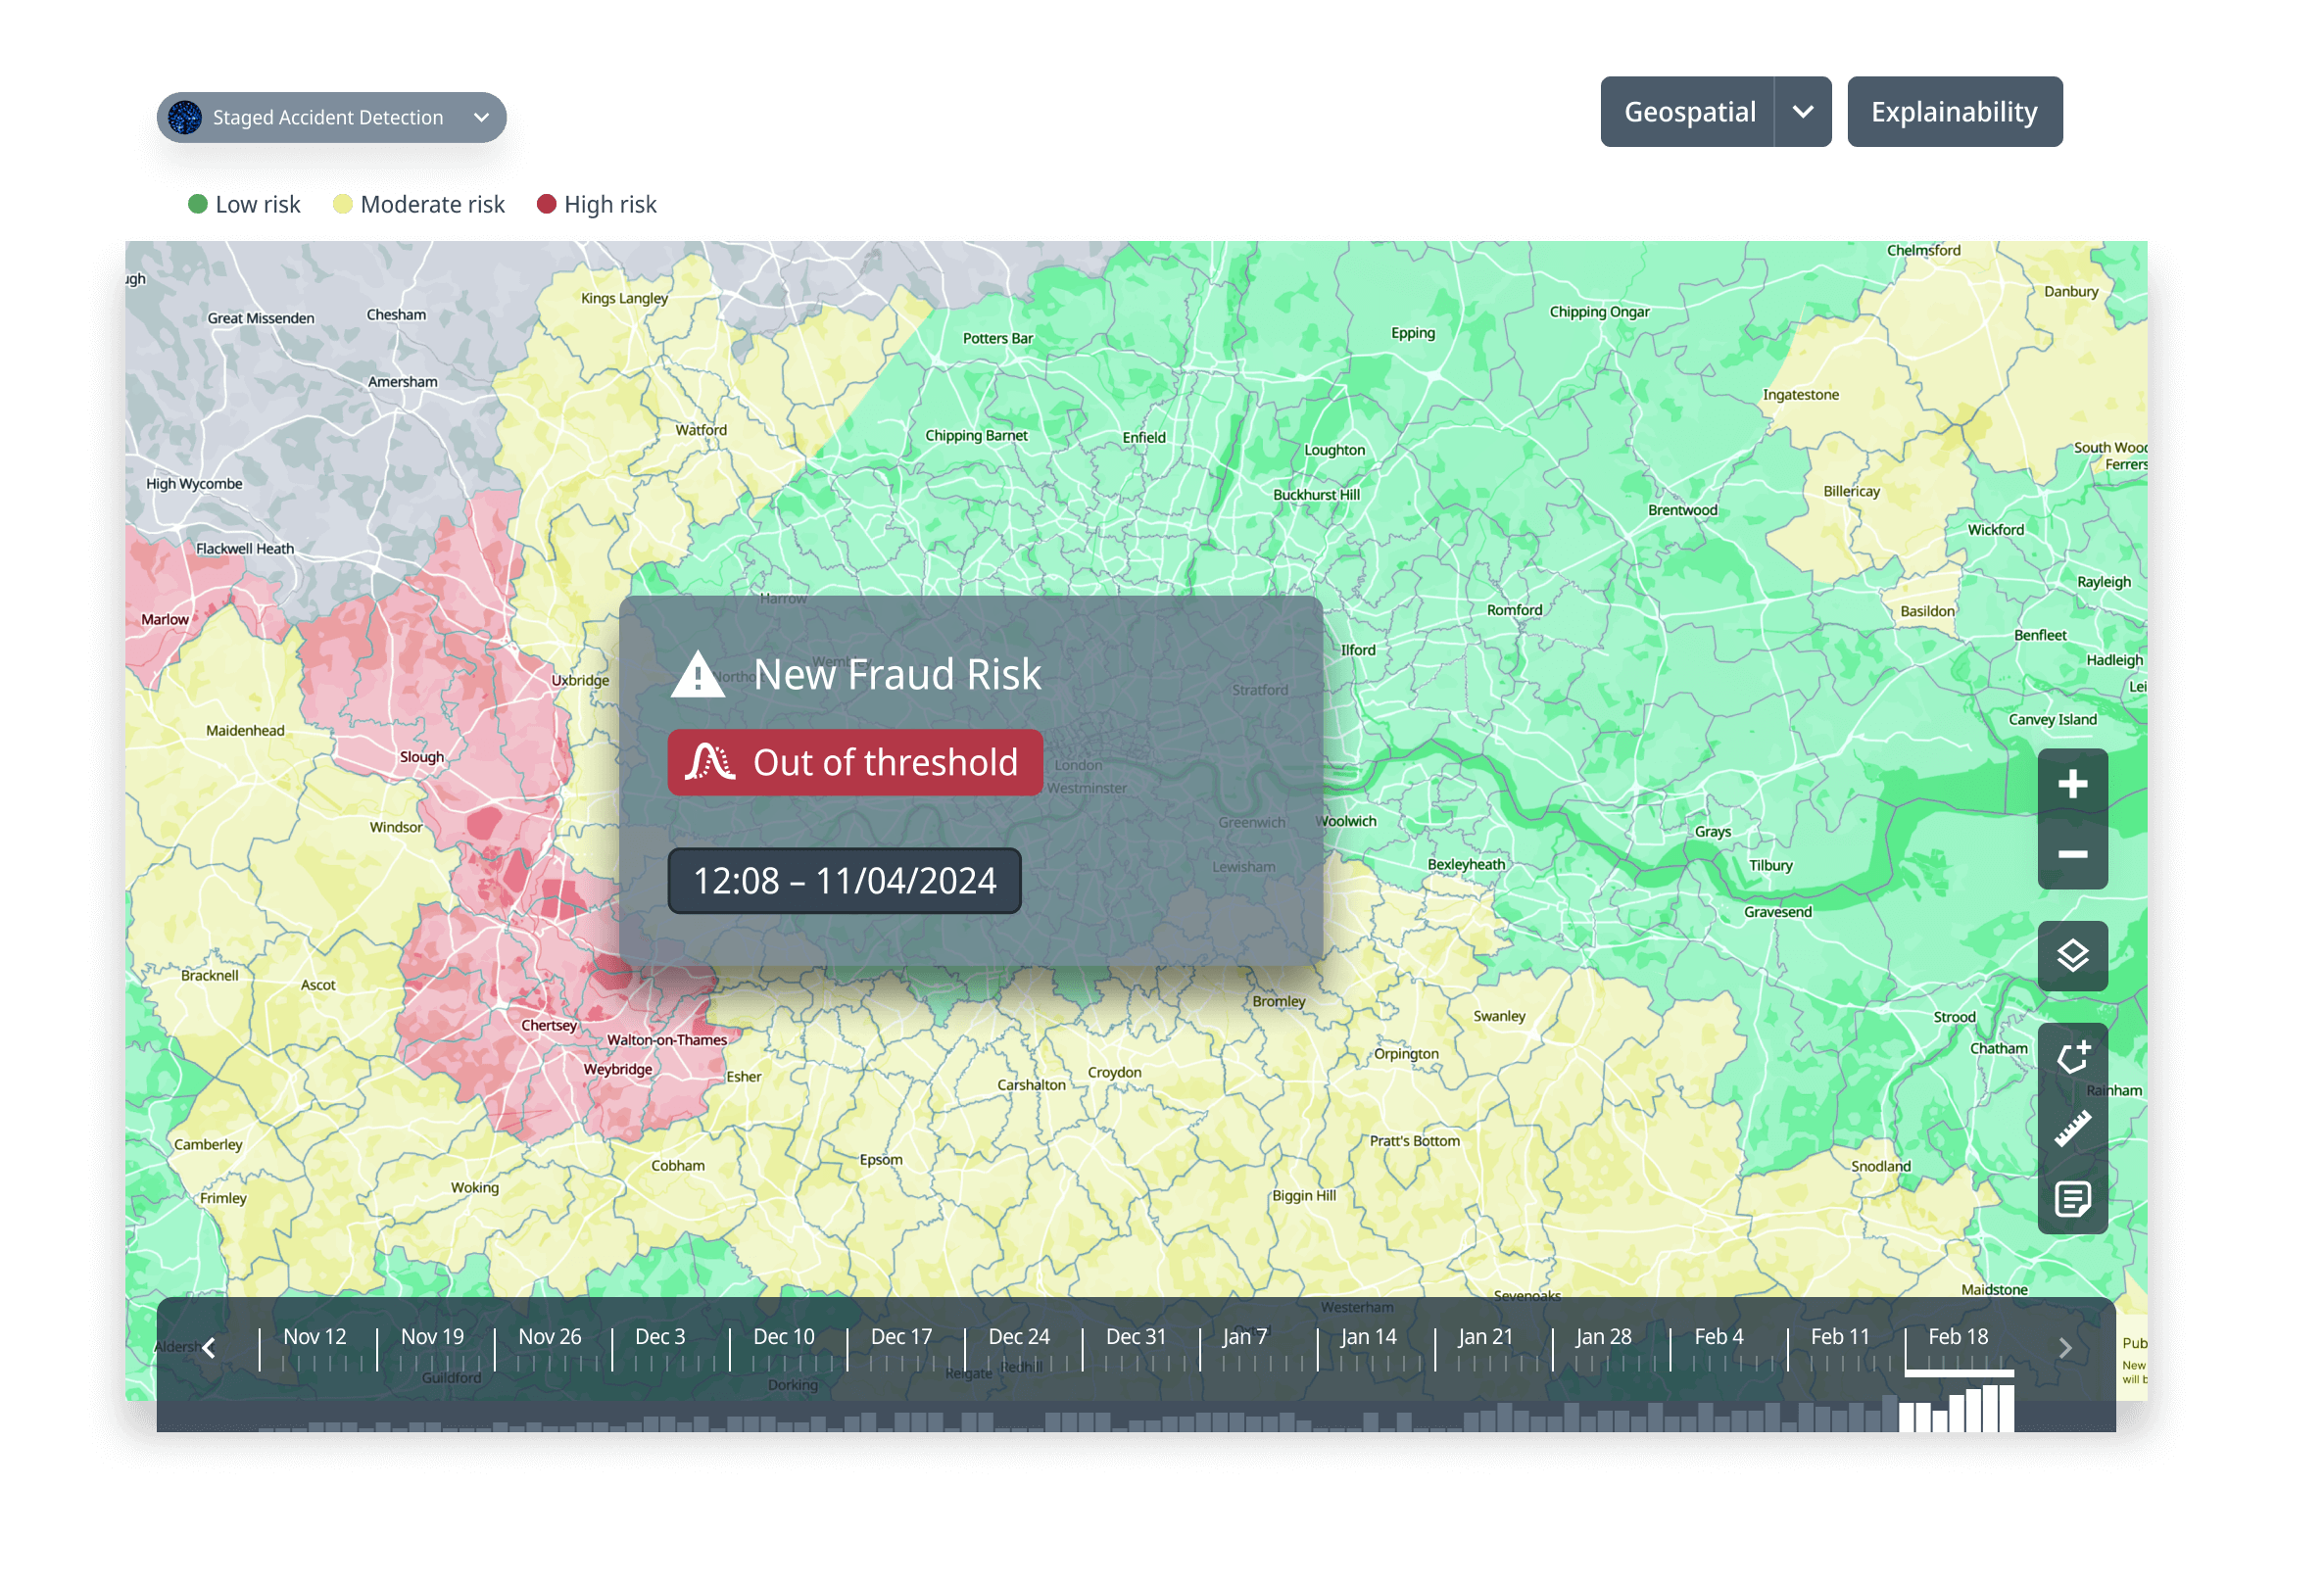2324x1587 pixels.
Task: Open the map layers panel icon
Action: [2073, 956]
